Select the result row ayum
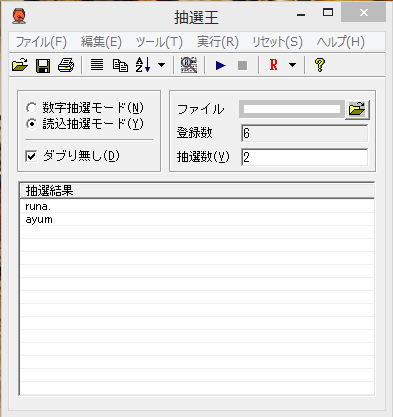Image resolution: width=393 pixels, height=417 pixels. [x=197, y=220]
